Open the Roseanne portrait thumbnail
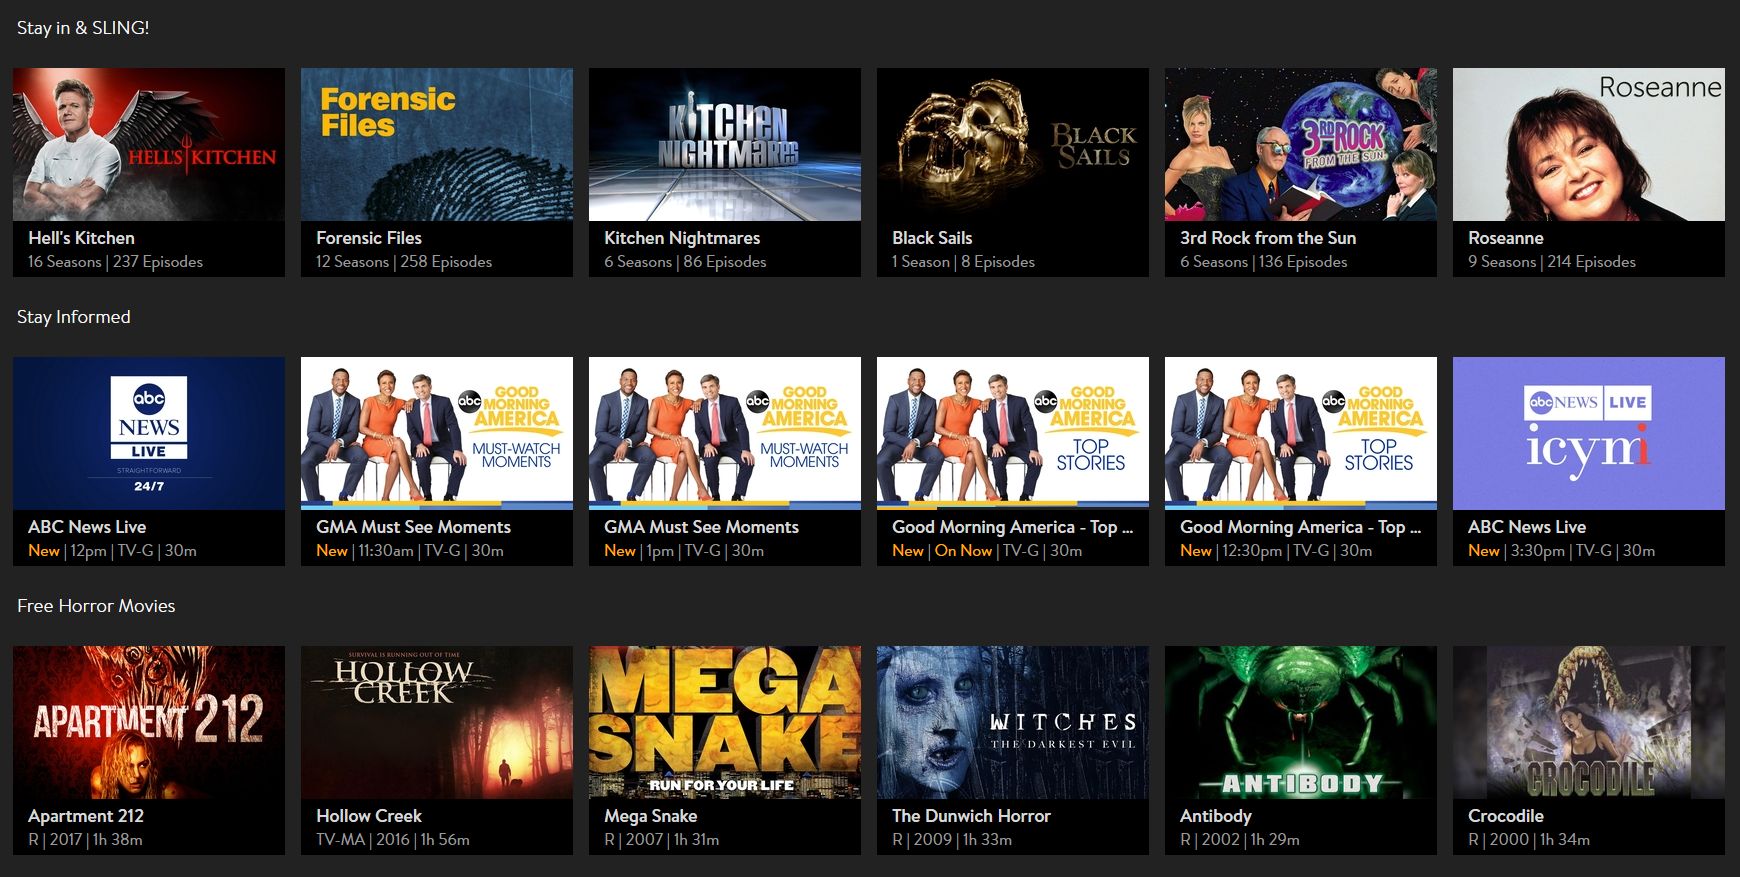 tap(1589, 144)
